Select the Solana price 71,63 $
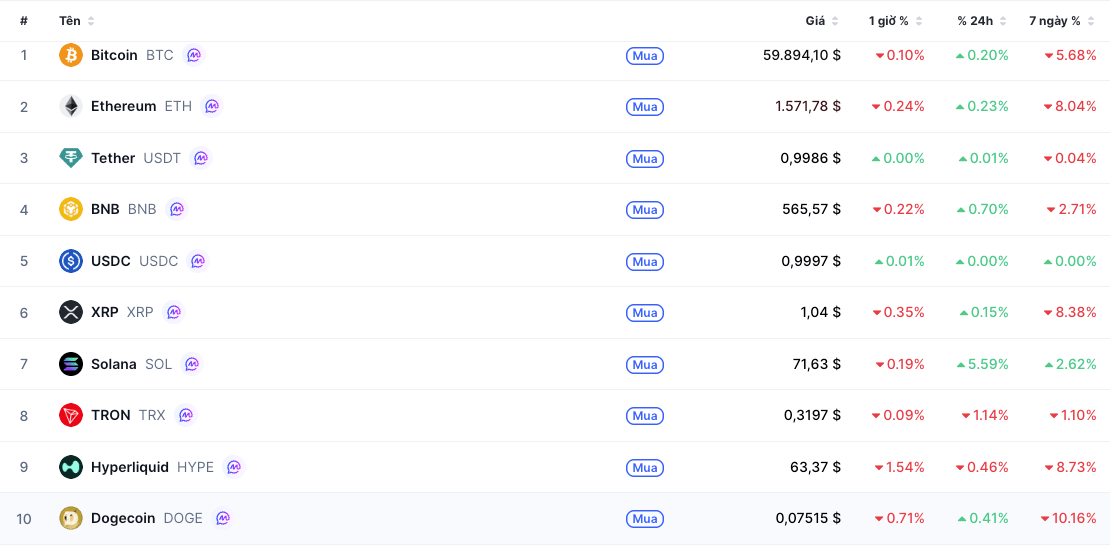 tap(817, 364)
